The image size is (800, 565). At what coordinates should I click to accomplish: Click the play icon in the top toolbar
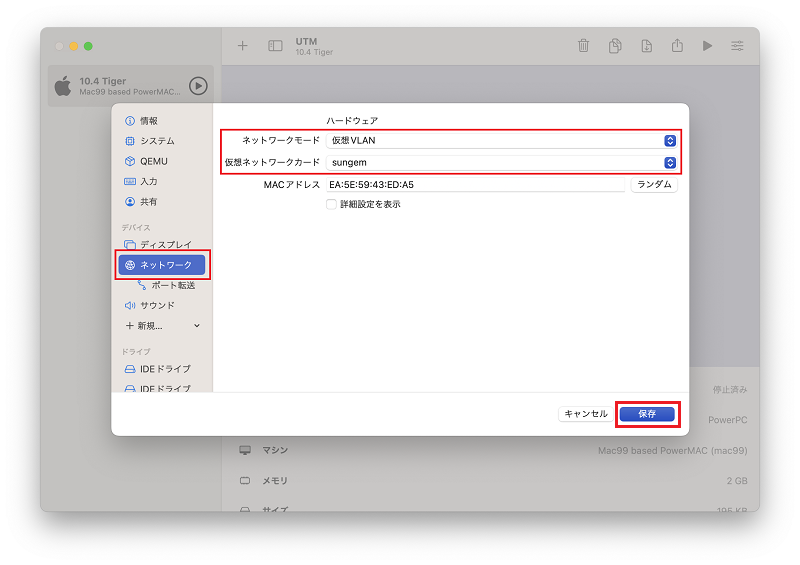pos(707,46)
